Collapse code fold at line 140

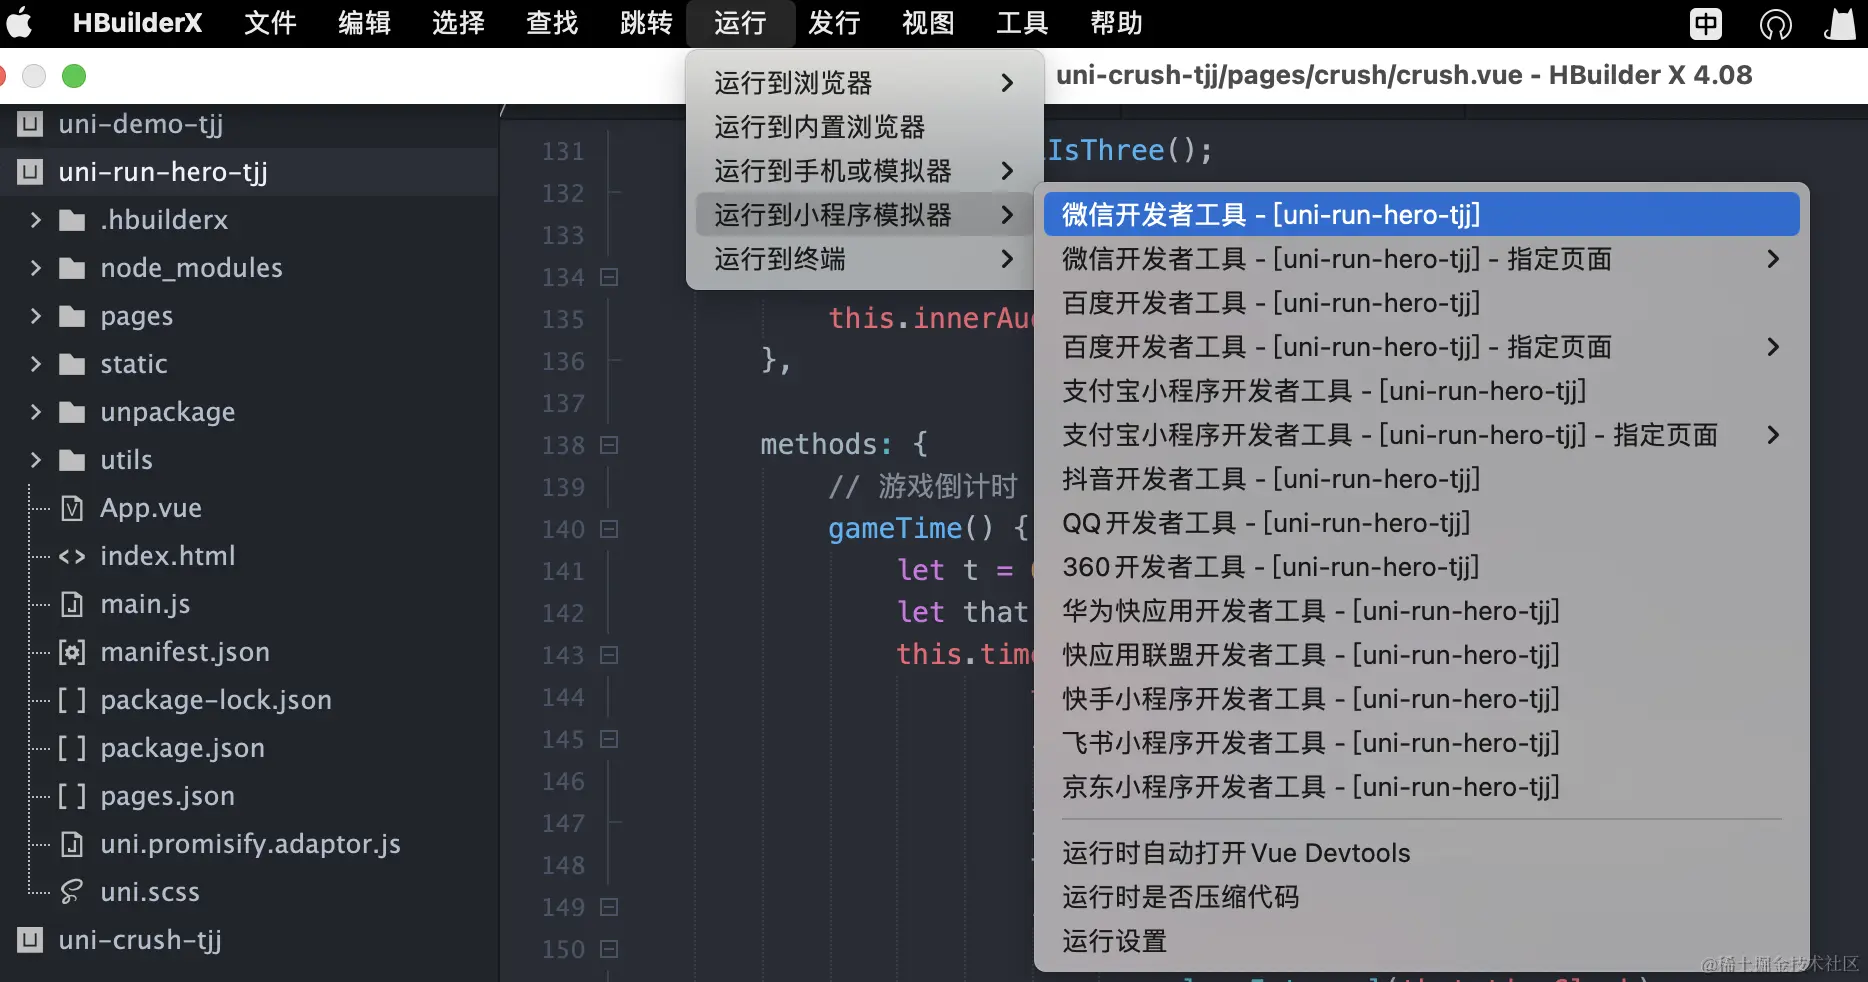[609, 529]
